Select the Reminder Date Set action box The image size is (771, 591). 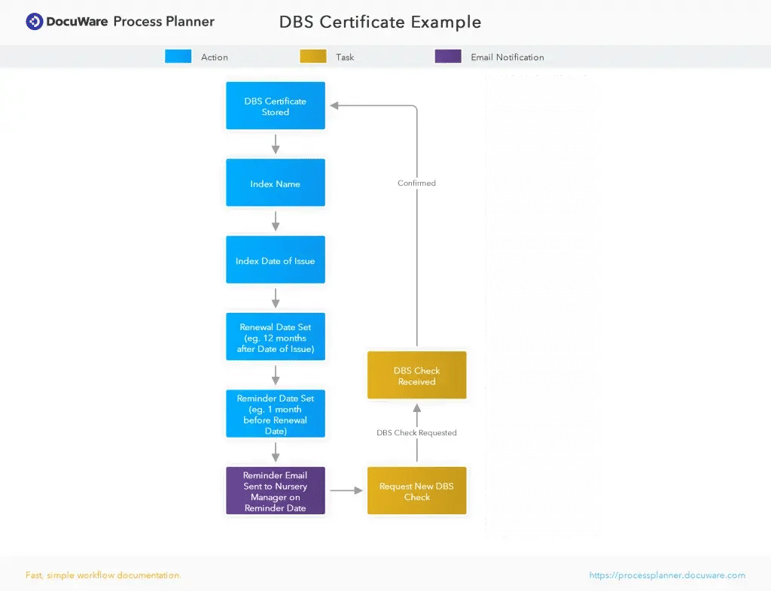(x=275, y=414)
